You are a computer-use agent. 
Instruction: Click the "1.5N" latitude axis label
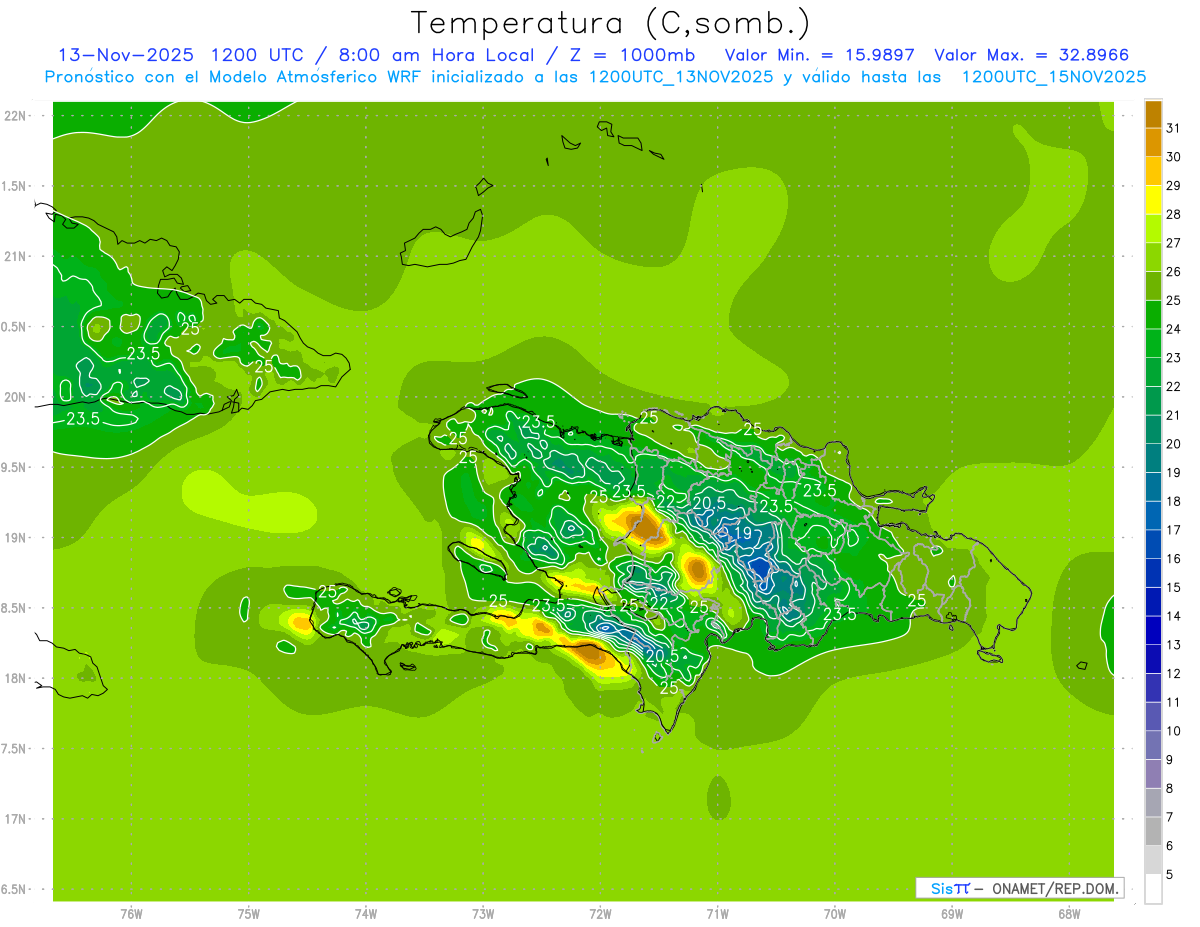14,186
